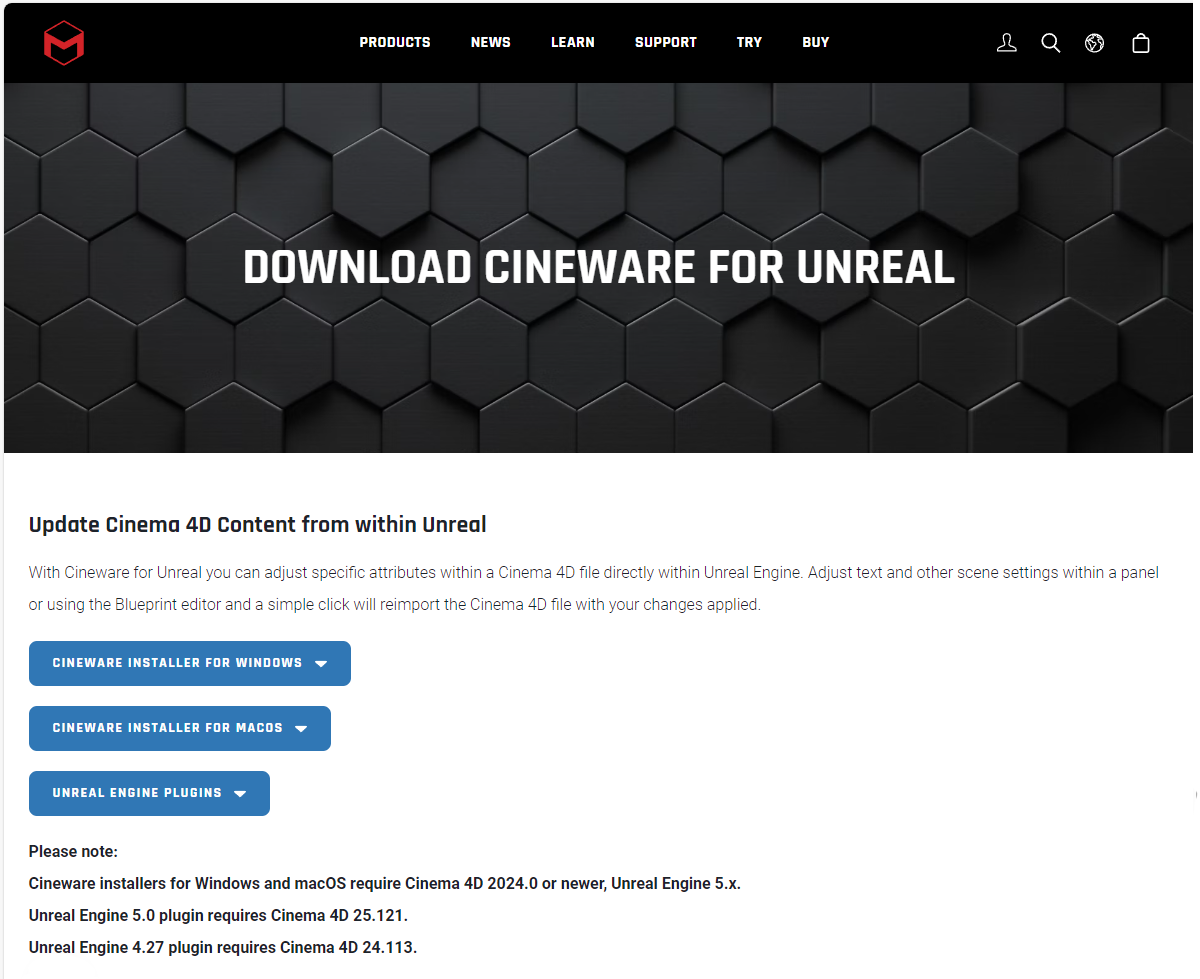Click the Maxon logo in the header
The height and width of the screenshot is (979, 1200).
coord(64,43)
